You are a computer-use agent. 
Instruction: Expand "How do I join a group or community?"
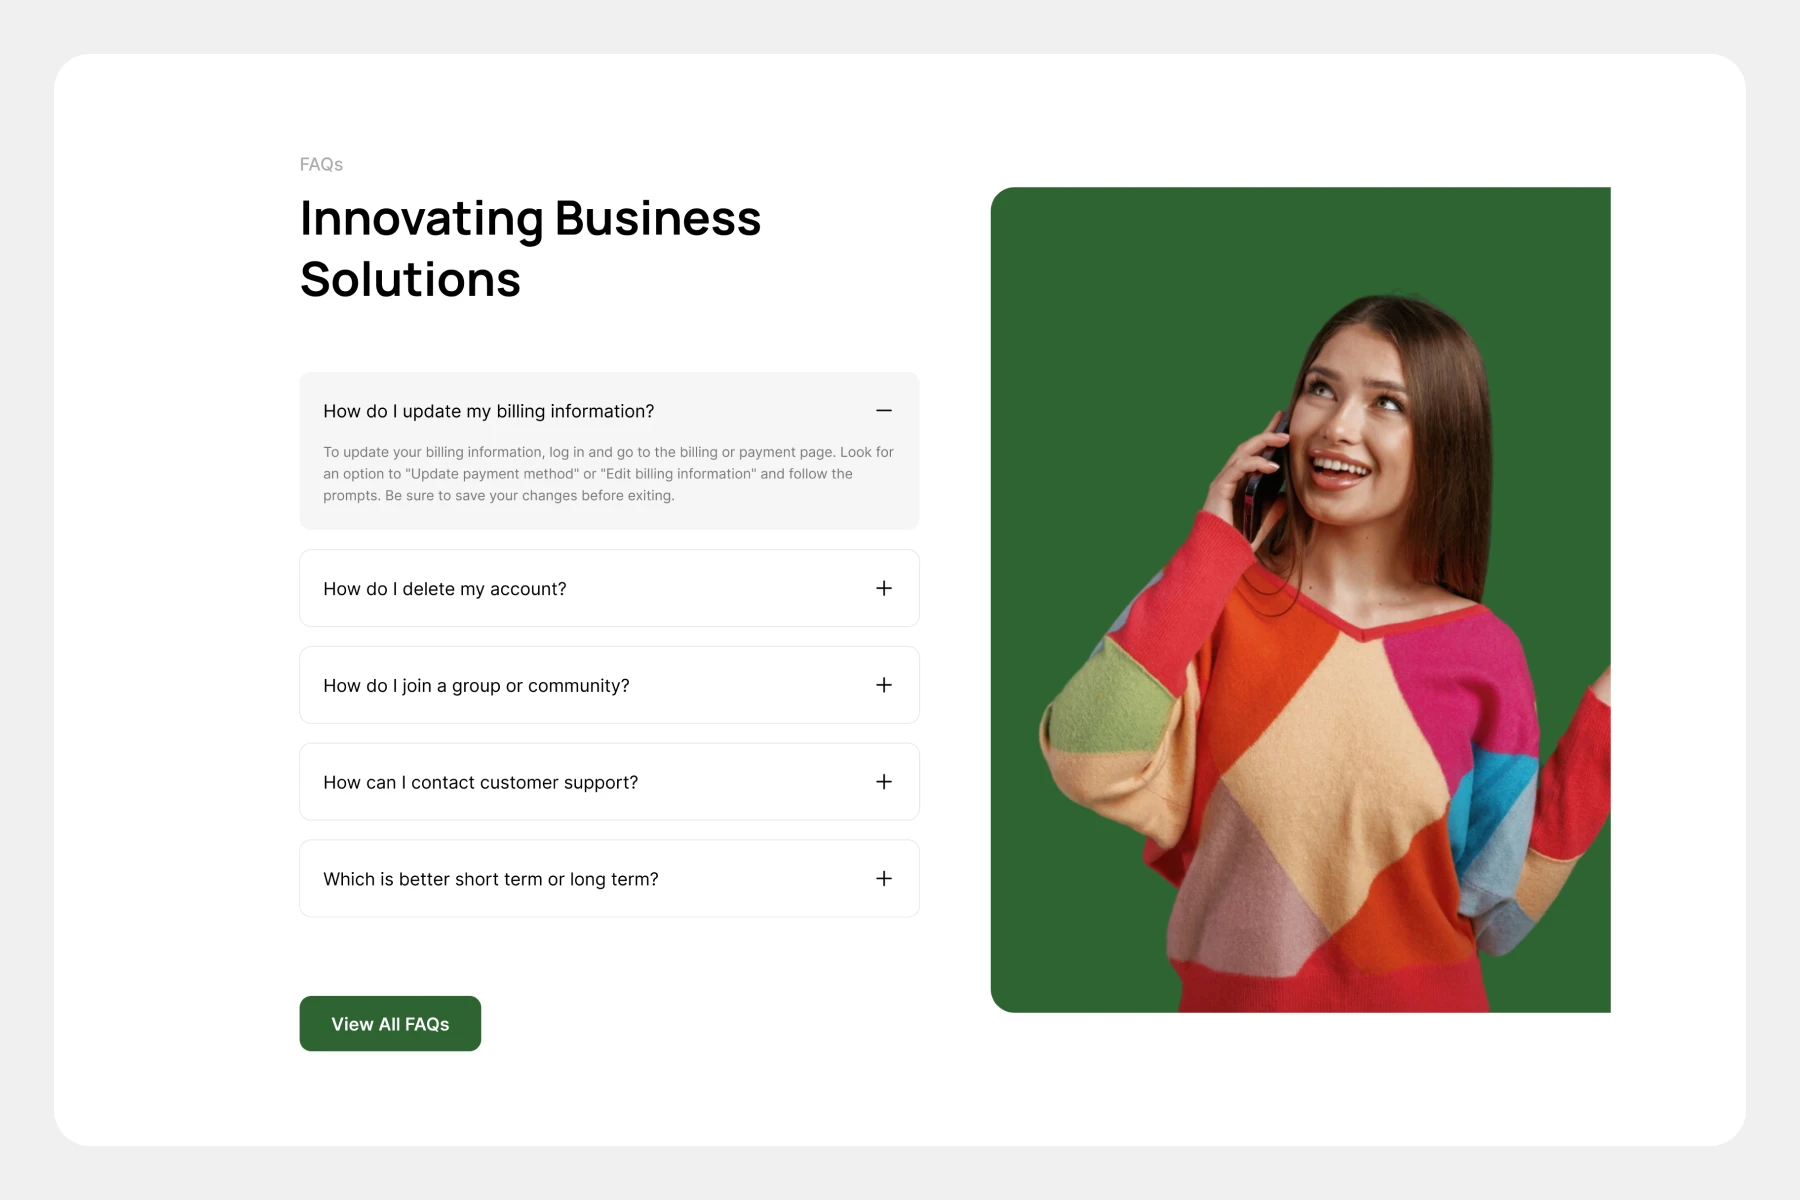pyautogui.click(x=476, y=686)
